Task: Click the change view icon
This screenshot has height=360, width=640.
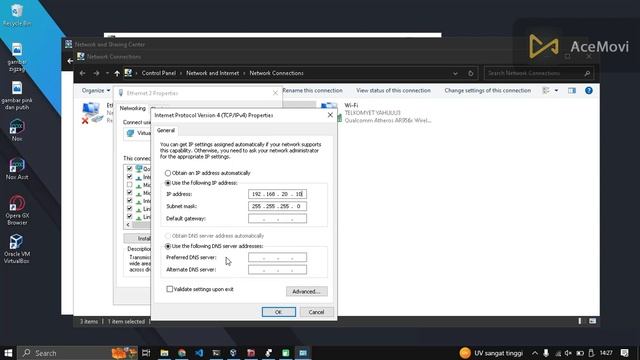Action: click(546, 91)
